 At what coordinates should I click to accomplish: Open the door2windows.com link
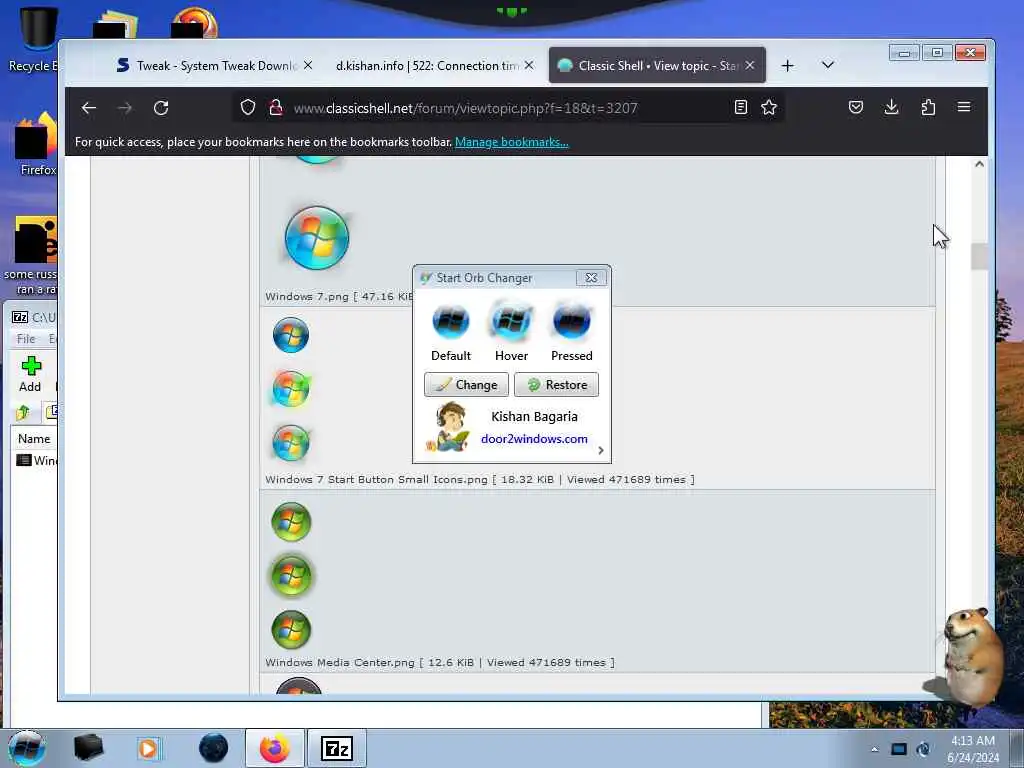[534, 439]
